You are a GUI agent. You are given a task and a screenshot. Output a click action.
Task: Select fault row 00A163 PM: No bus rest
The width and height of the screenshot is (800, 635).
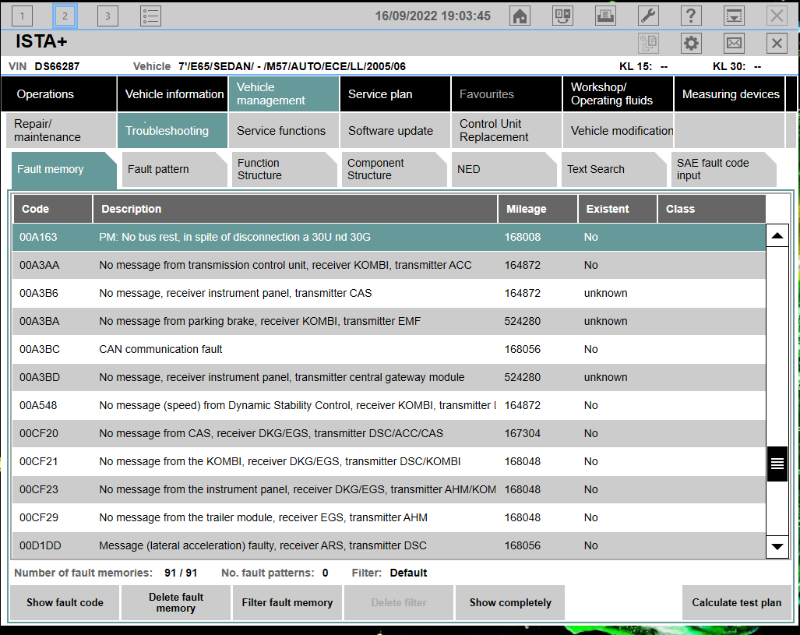point(389,237)
